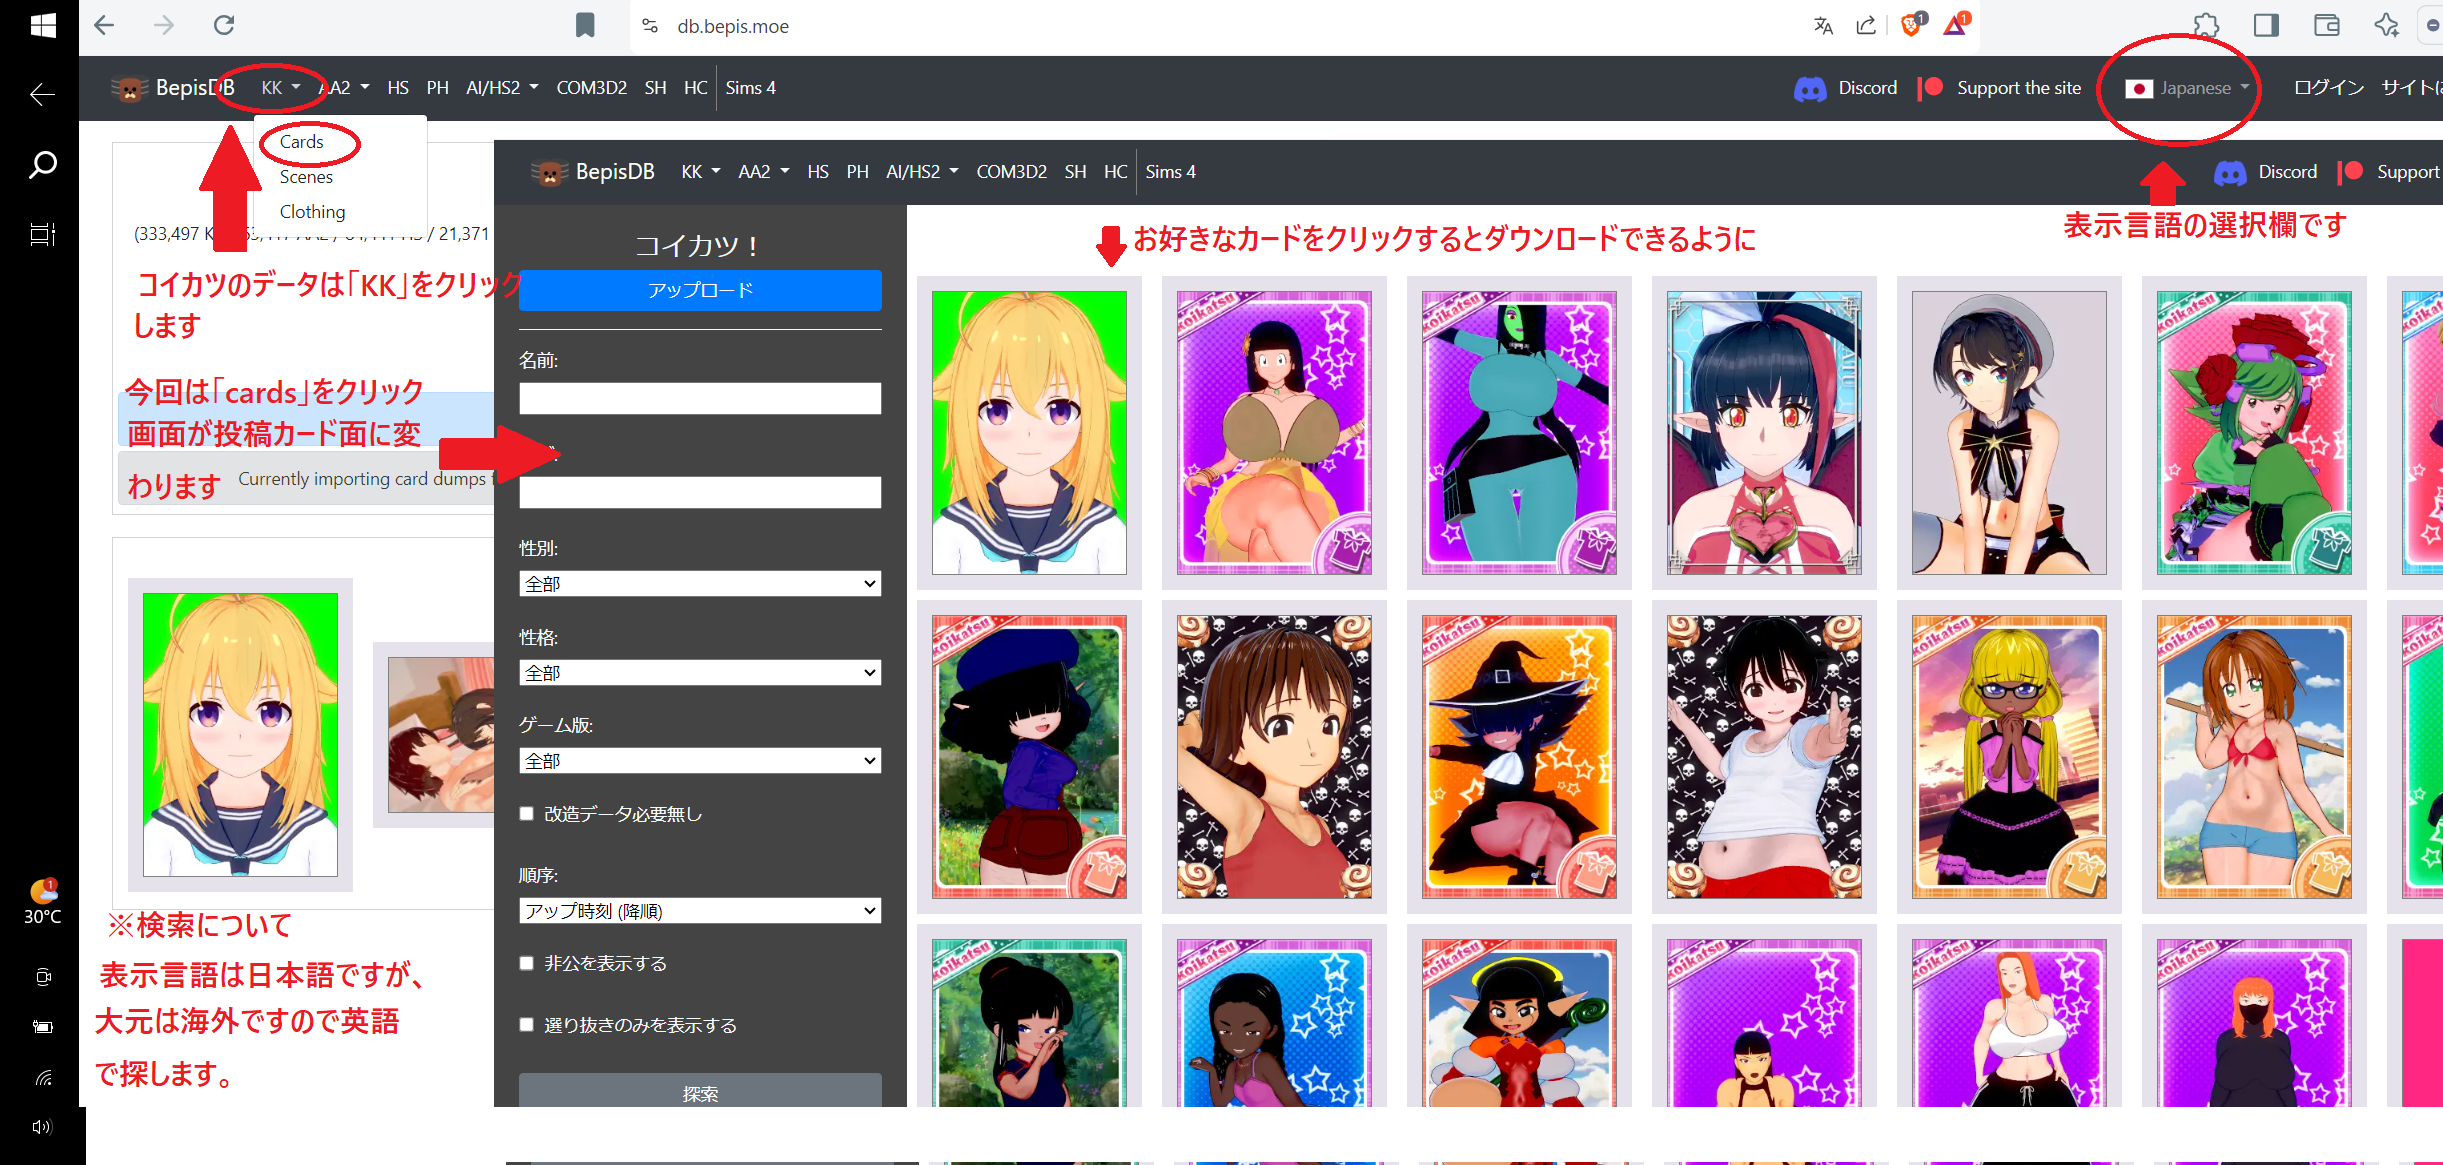Open the blonde twin-tail girl with glasses card
2443x1165 pixels.
click(x=2009, y=757)
